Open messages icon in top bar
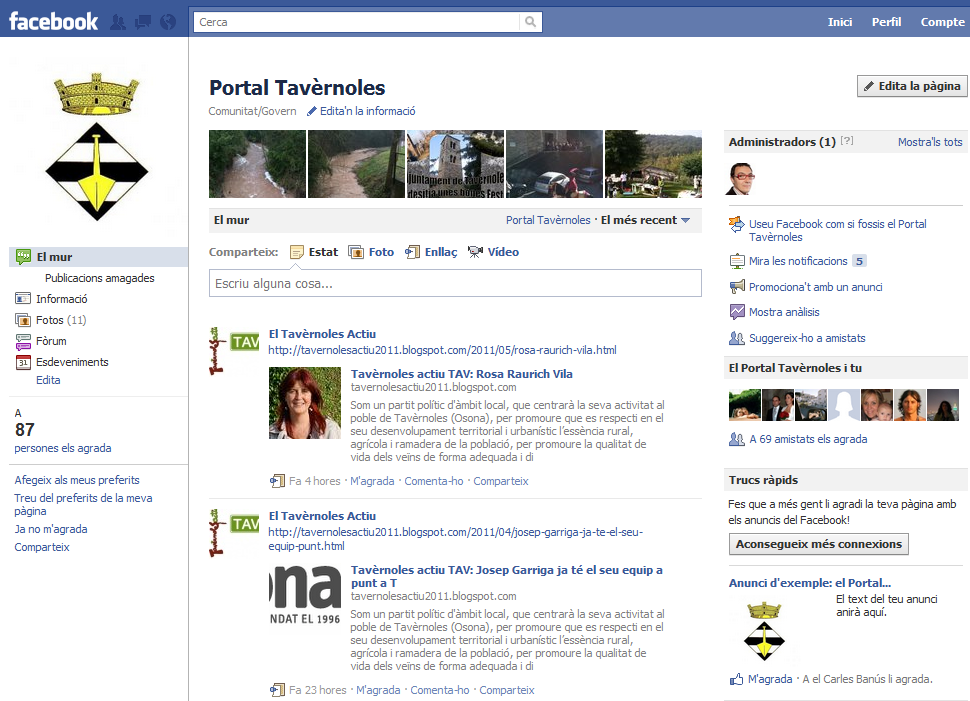Viewport: 970px width, 701px height. (x=143, y=23)
